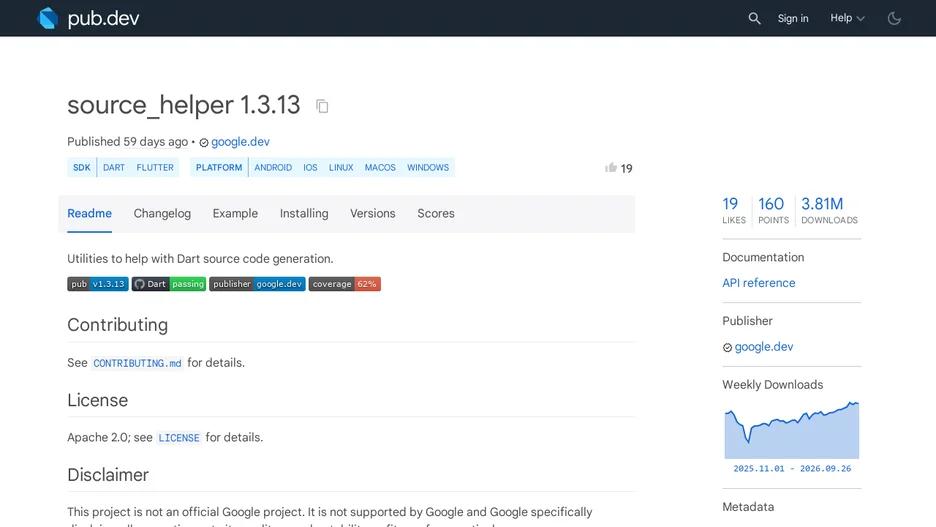Screen dimensions: 936x527
Task: Open the Help dropdown menu
Action: coord(847,18)
